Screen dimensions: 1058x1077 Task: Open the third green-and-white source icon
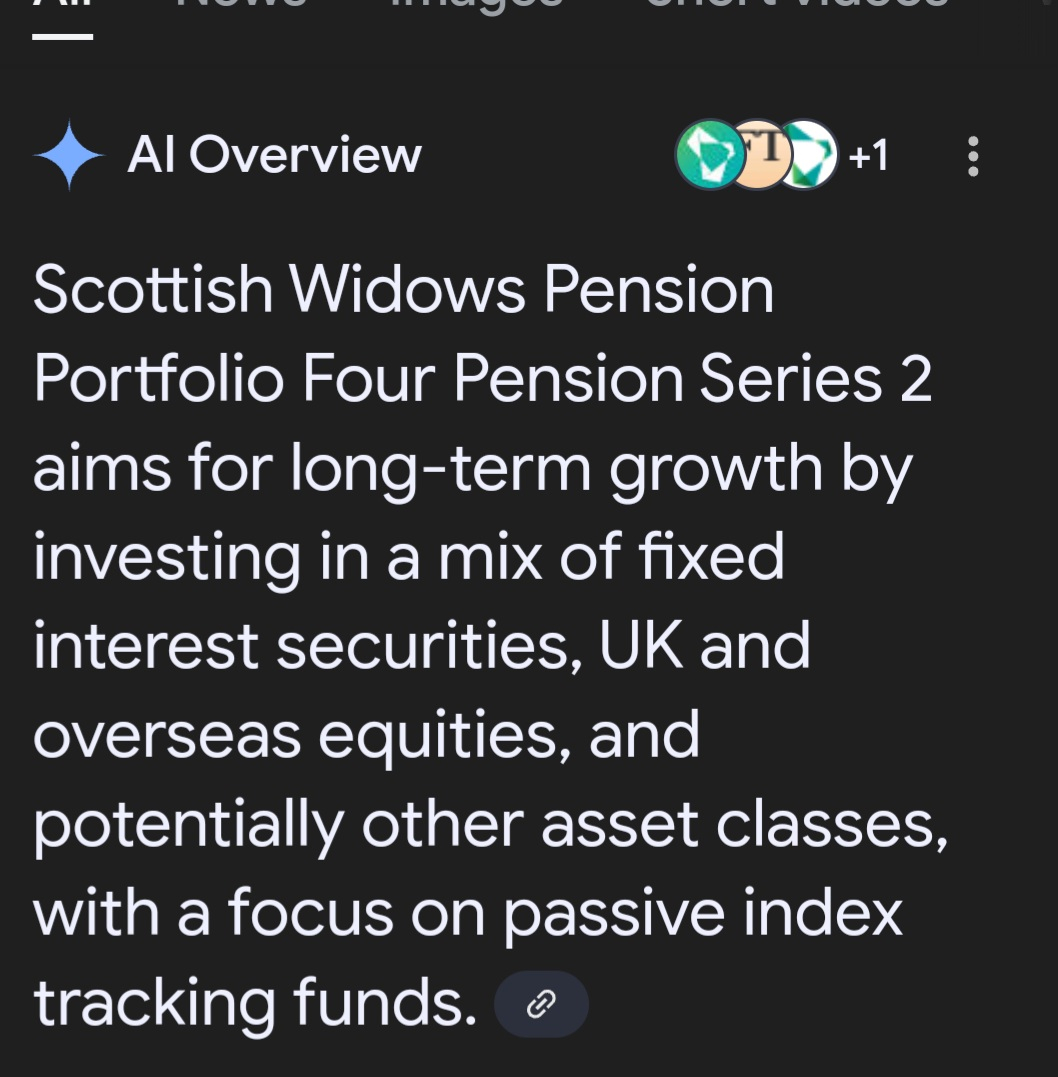point(809,155)
